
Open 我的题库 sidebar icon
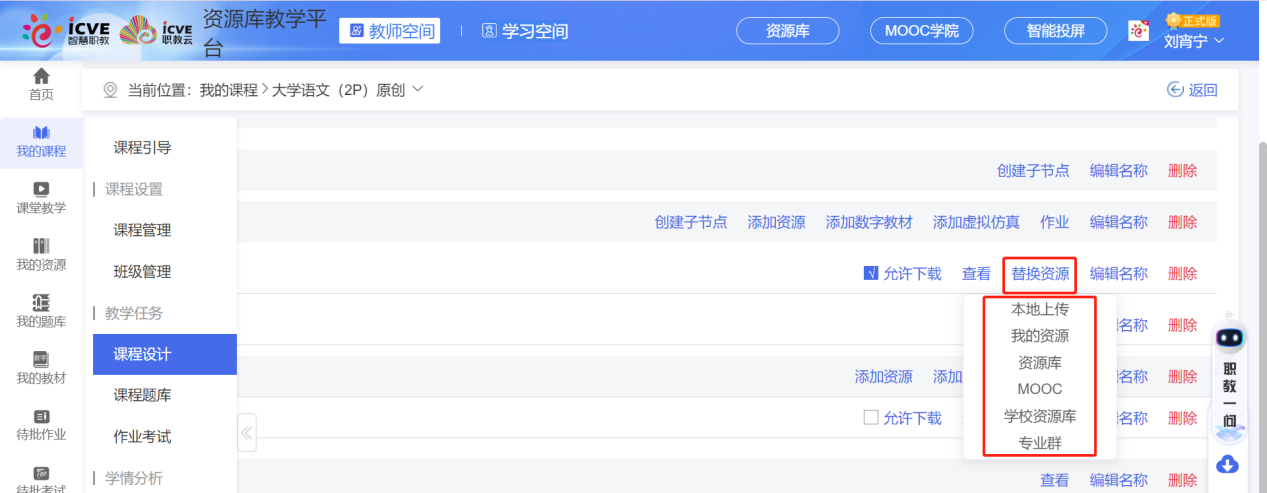tap(41, 303)
